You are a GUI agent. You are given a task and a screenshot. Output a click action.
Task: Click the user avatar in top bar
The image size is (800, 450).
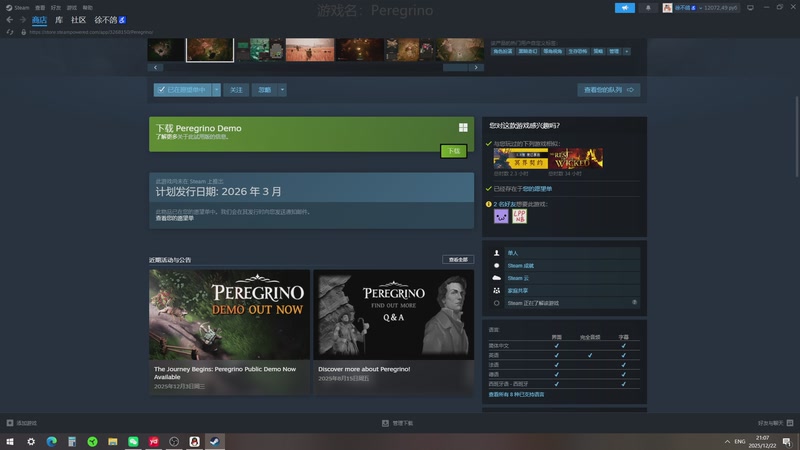point(667,8)
